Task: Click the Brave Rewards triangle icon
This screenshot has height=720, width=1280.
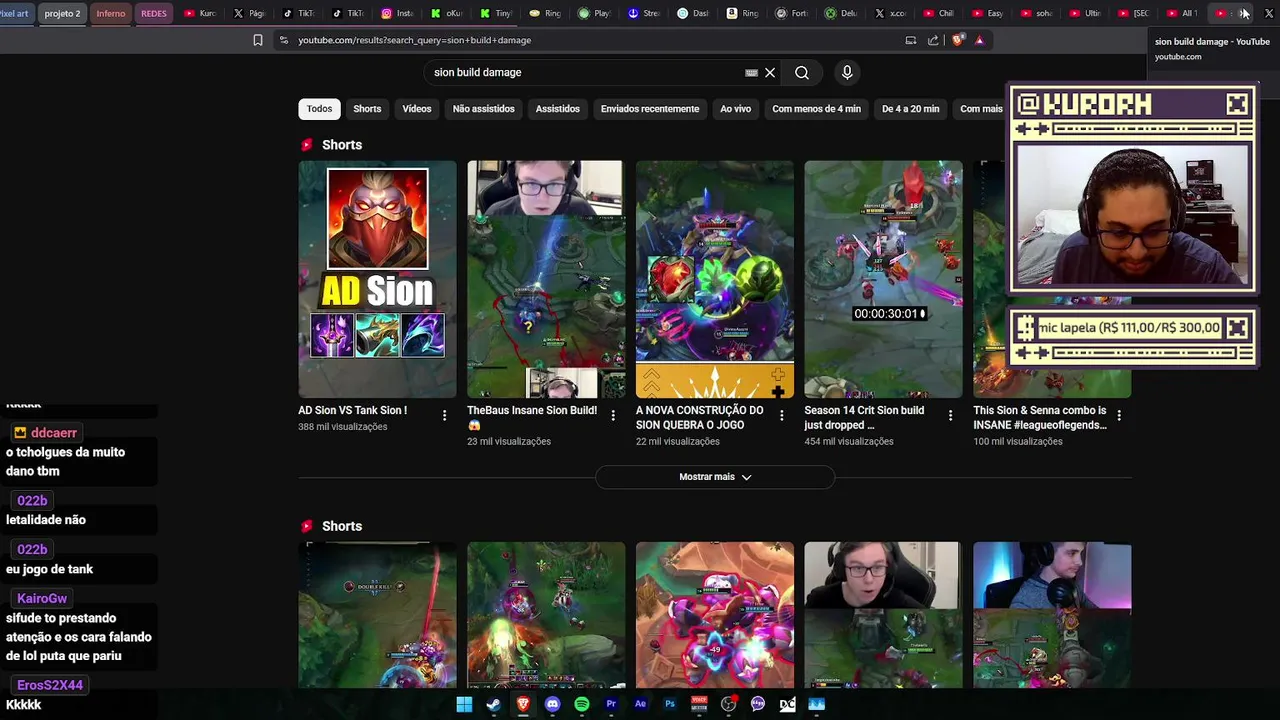Action: click(x=979, y=40)
